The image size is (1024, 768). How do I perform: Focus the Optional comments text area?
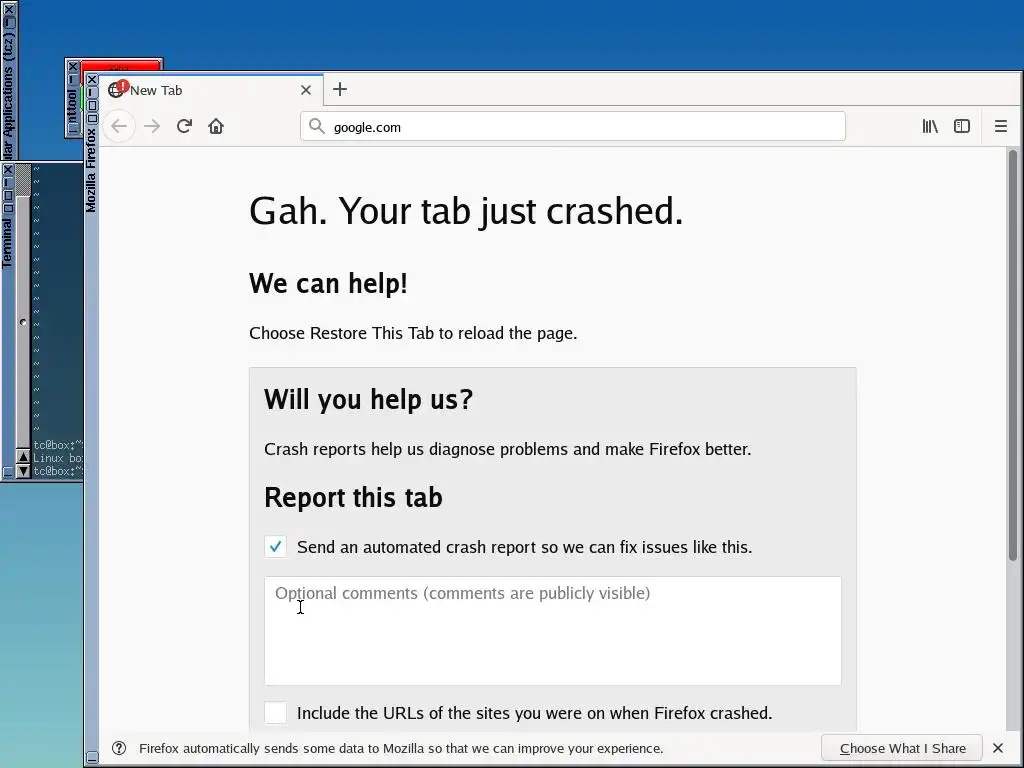[x=552, y=631]
